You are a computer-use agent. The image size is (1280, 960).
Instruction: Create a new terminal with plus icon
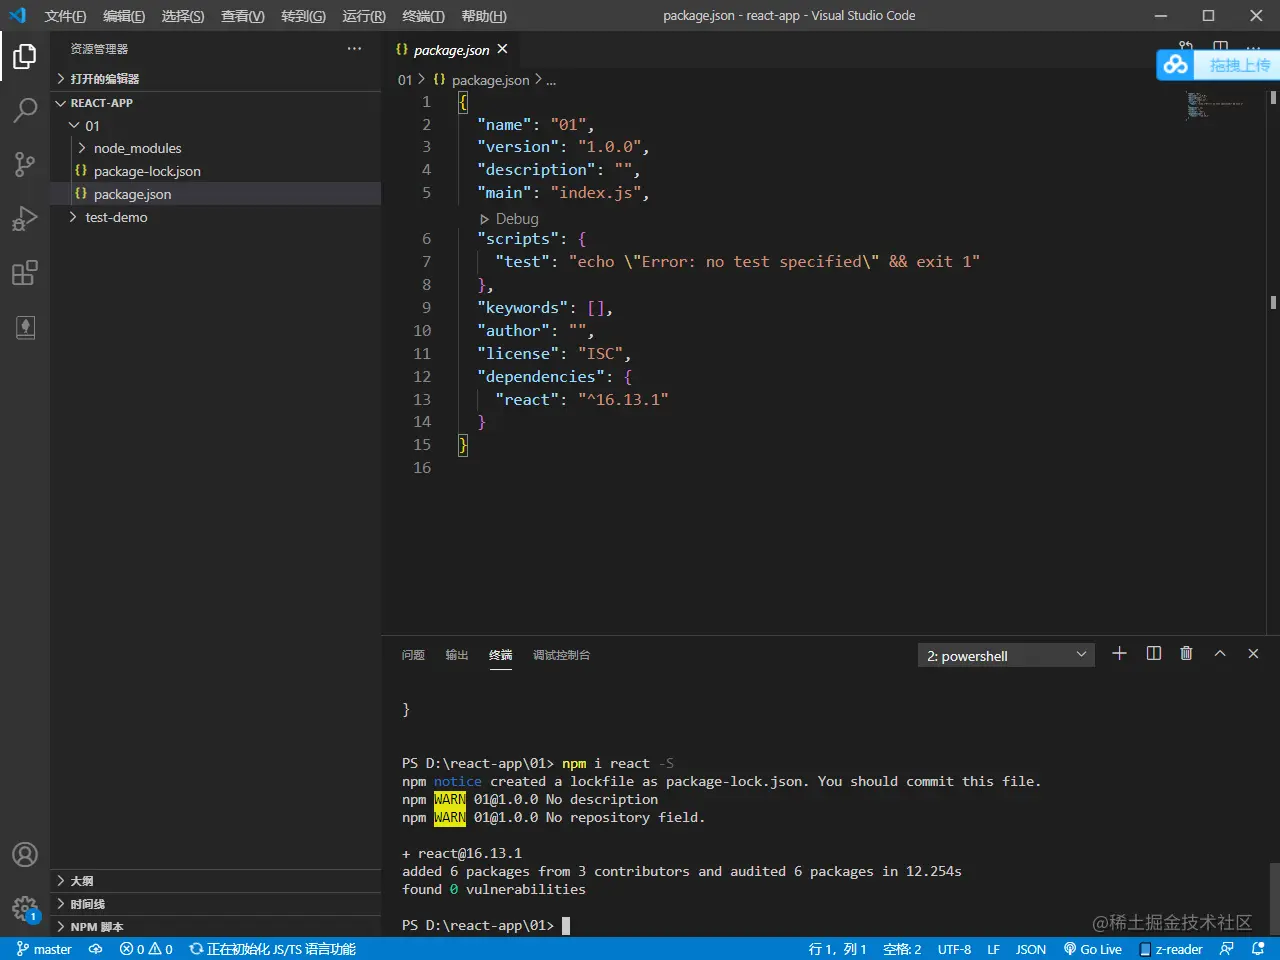click(x=1119, y=654)
